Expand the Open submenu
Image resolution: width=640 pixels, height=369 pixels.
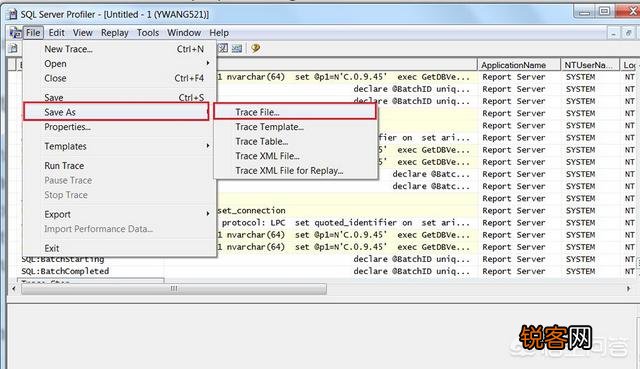coord(119,64)
